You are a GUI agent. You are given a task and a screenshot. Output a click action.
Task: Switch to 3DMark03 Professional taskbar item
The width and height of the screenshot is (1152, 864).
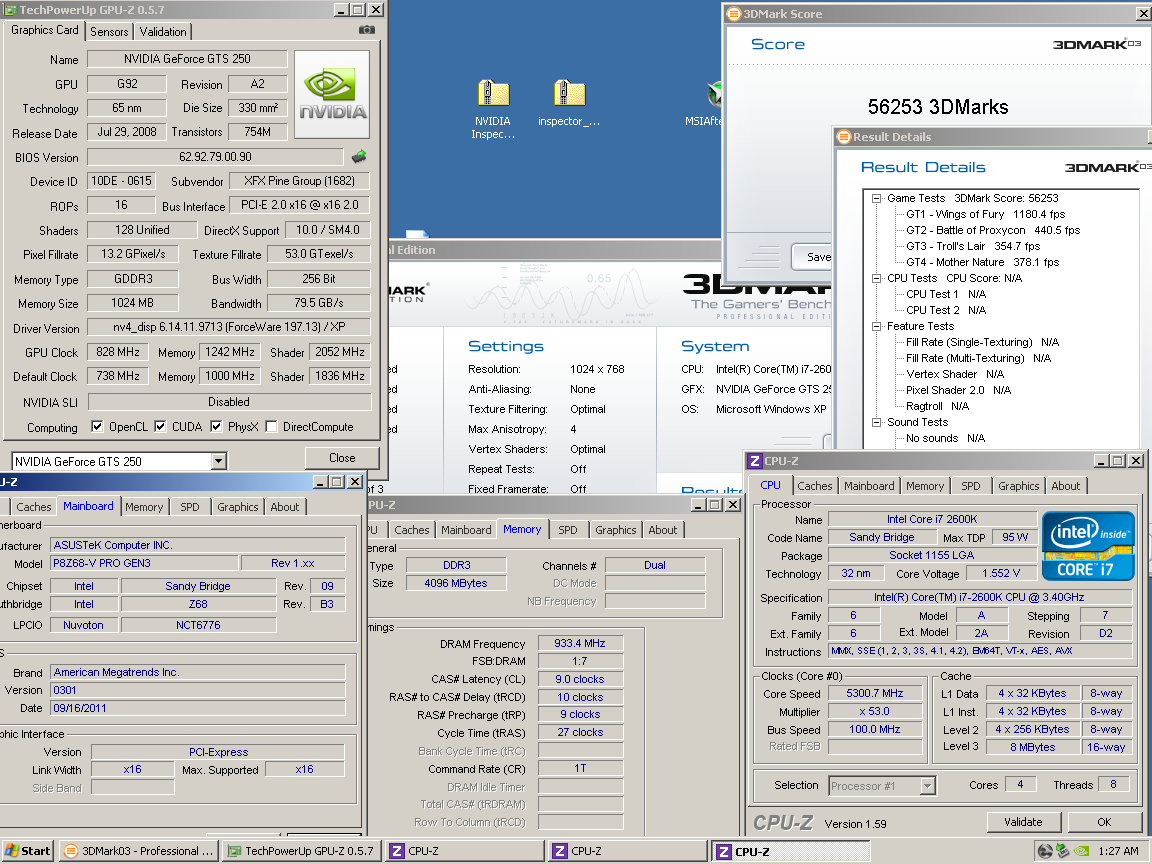click(138, 851)
